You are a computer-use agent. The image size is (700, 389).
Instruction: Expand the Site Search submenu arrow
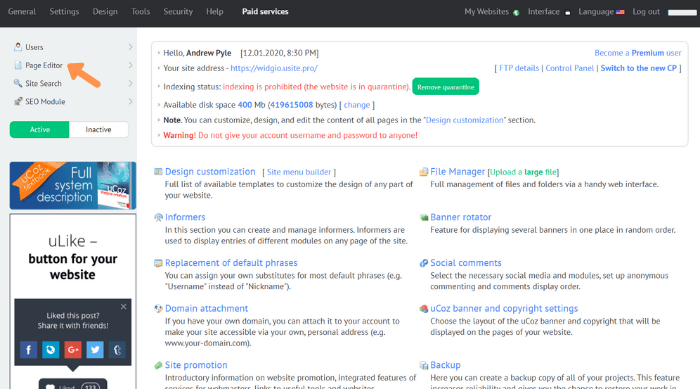[130, 83]
